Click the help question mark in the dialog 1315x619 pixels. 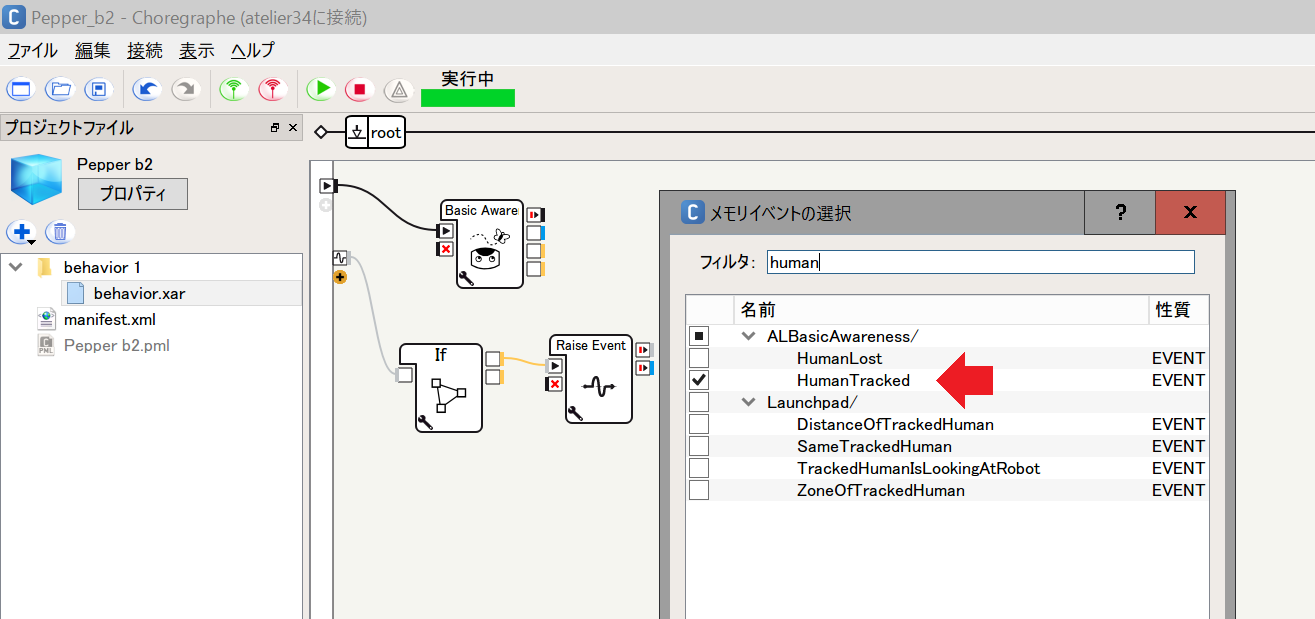(1120, 212)
